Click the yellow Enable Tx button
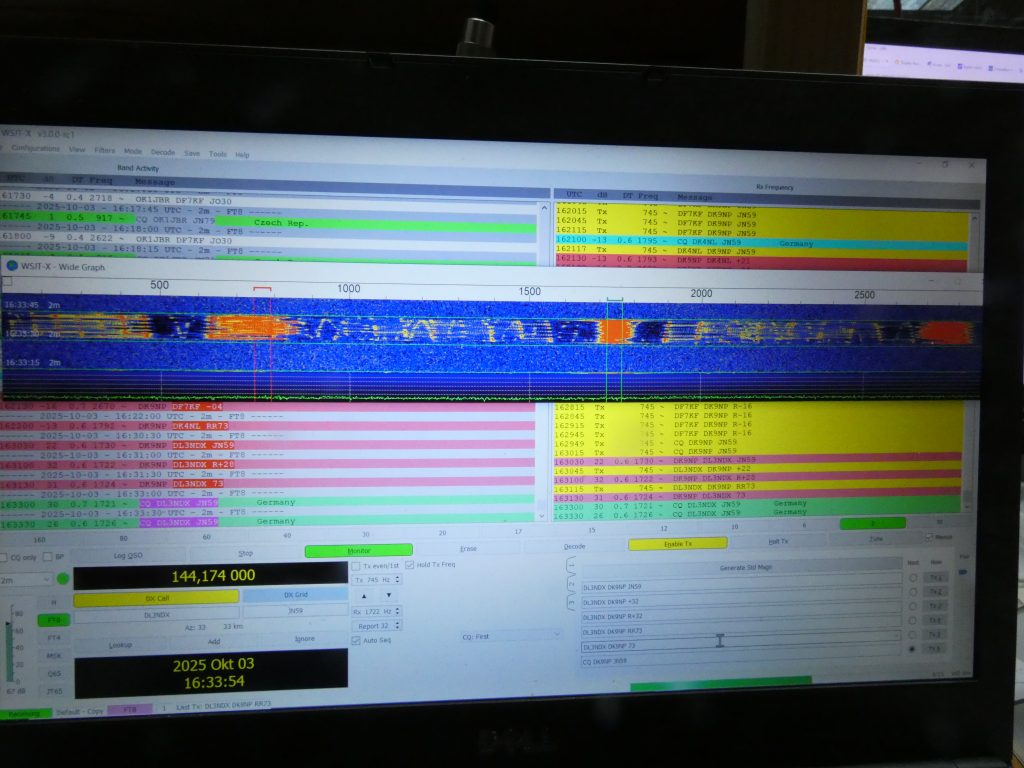 coord(663,543)
